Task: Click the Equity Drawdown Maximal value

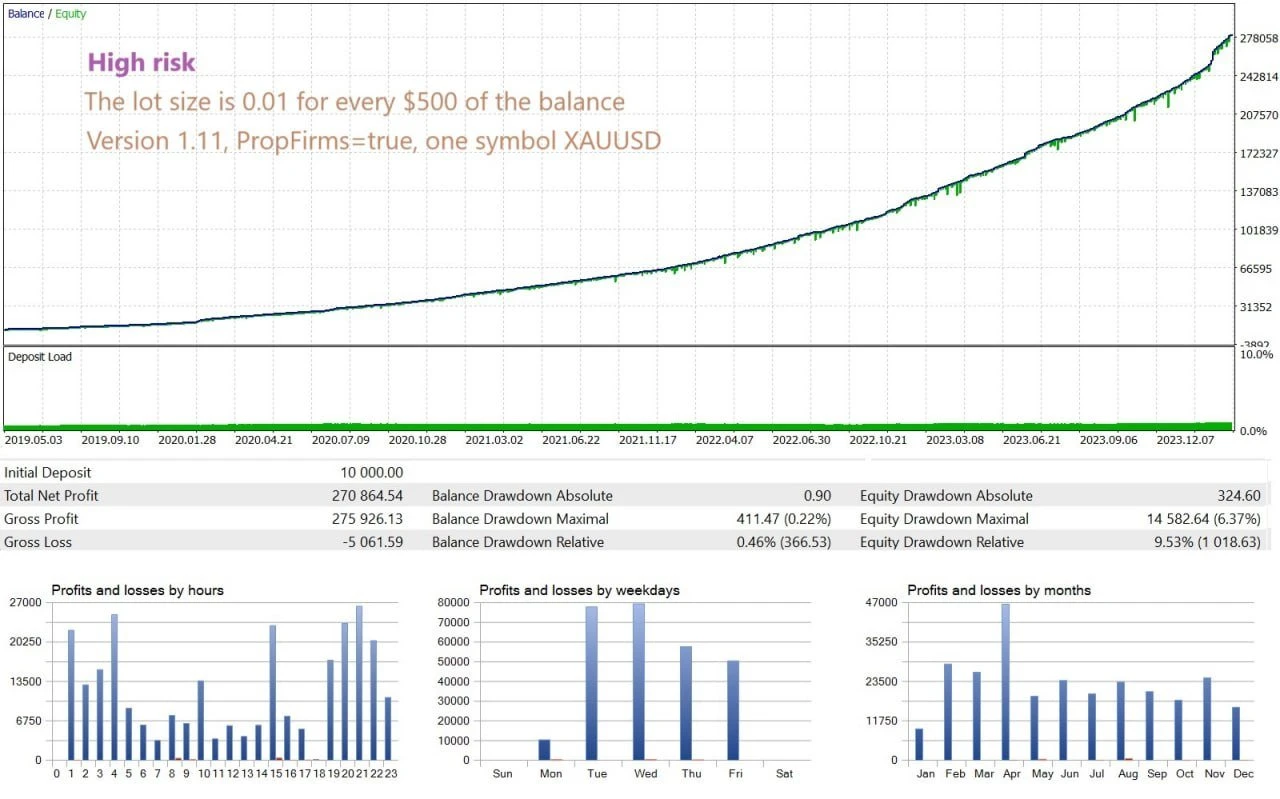Action: tap(1204, 519)
